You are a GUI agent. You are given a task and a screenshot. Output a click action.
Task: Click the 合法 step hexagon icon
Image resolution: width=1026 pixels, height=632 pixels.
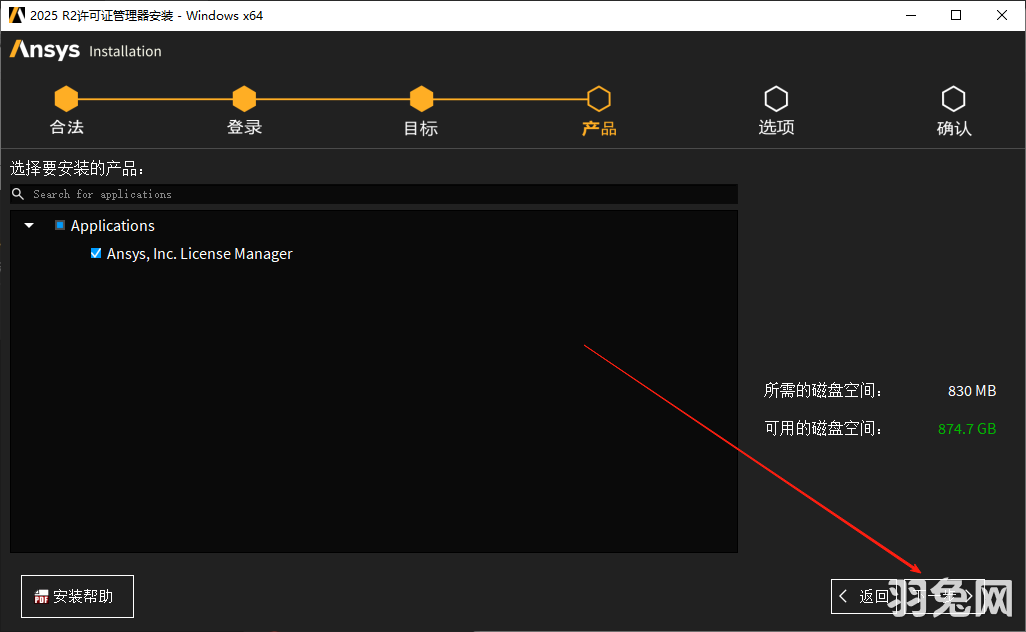tap(66, 99)
